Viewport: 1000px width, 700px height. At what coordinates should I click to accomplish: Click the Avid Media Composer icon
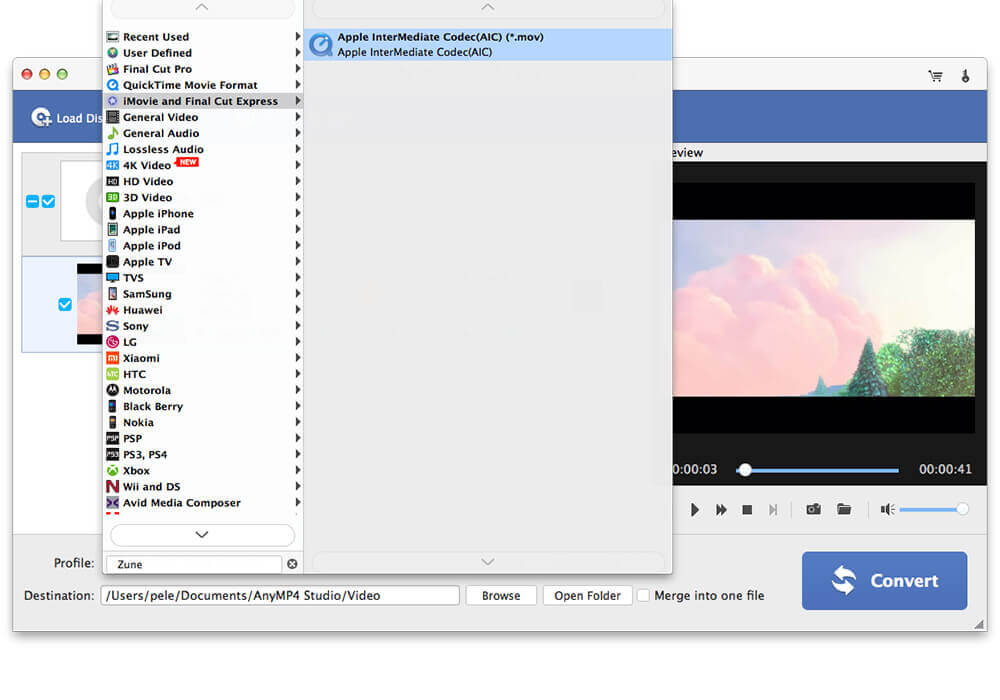coord(113,502)
